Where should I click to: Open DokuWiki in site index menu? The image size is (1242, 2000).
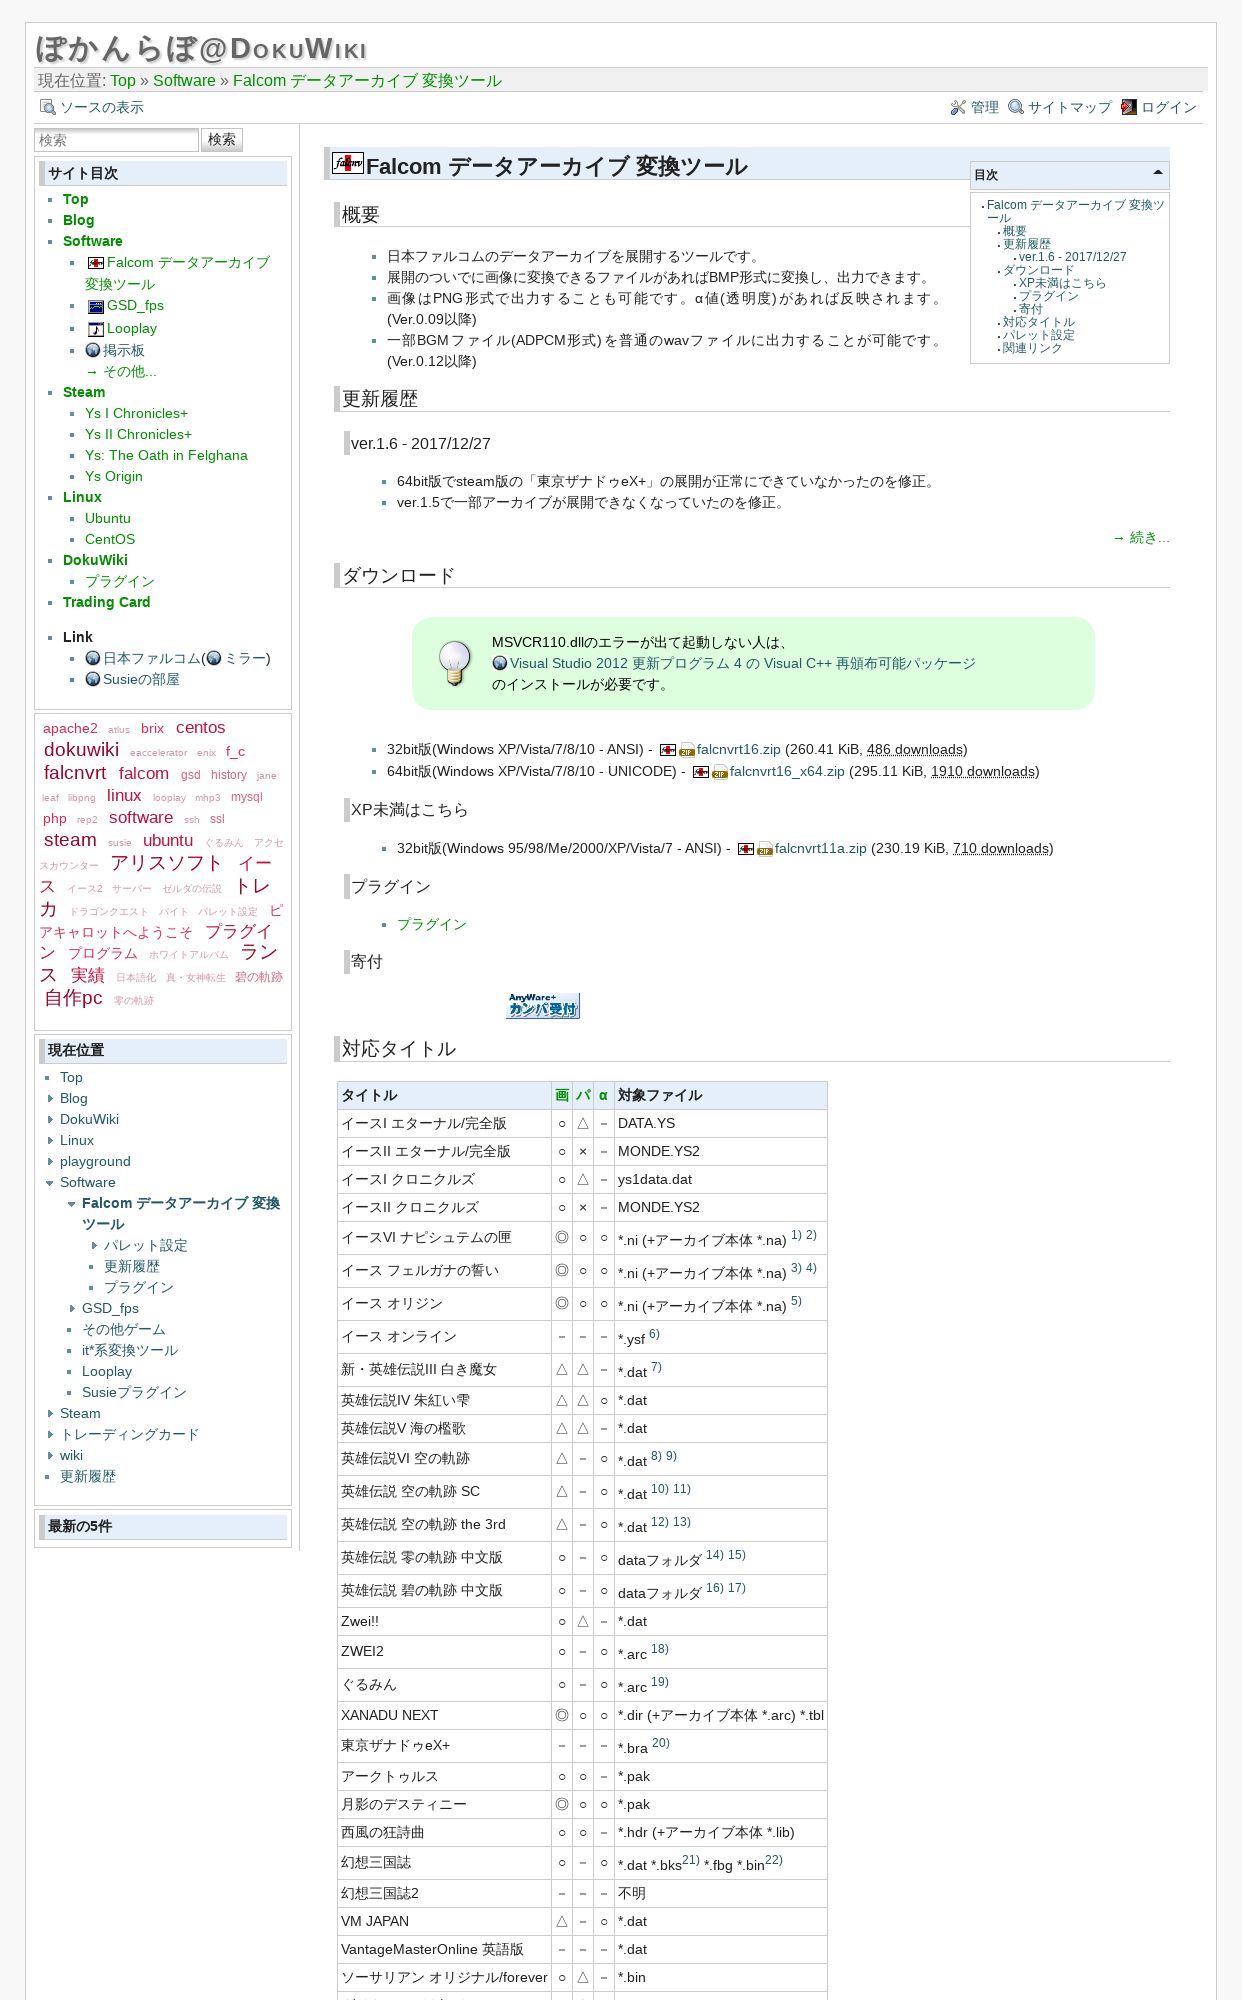click(x=95, y=560)
